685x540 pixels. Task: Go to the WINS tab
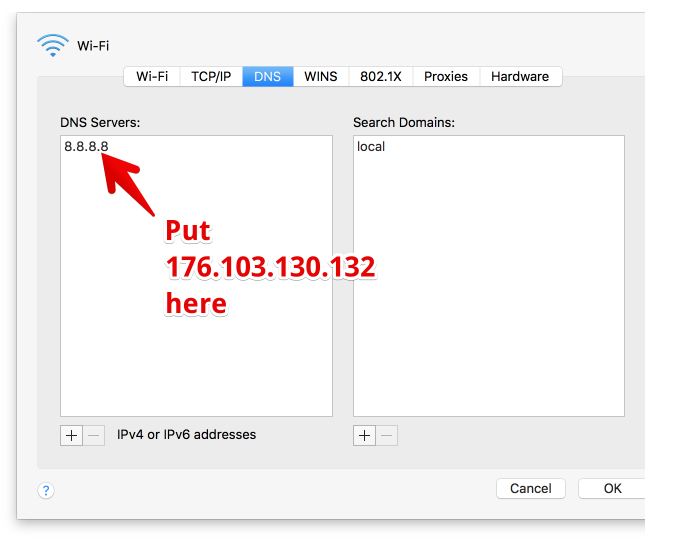click(x=321, y=76)
